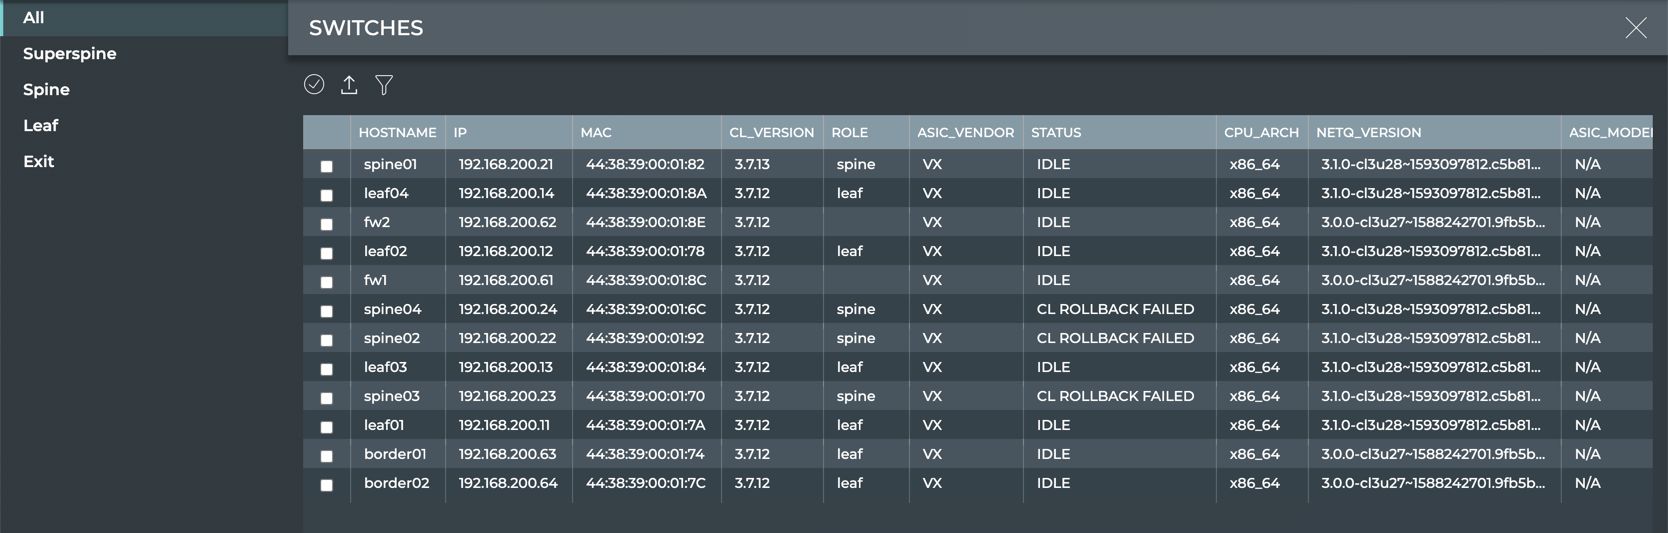Check the box next to fw2

point(327,224)
